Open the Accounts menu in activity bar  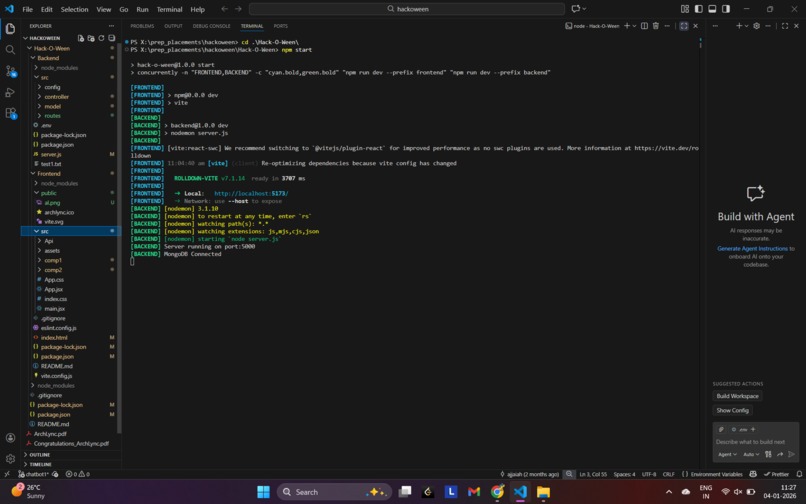tap(10, 438)
